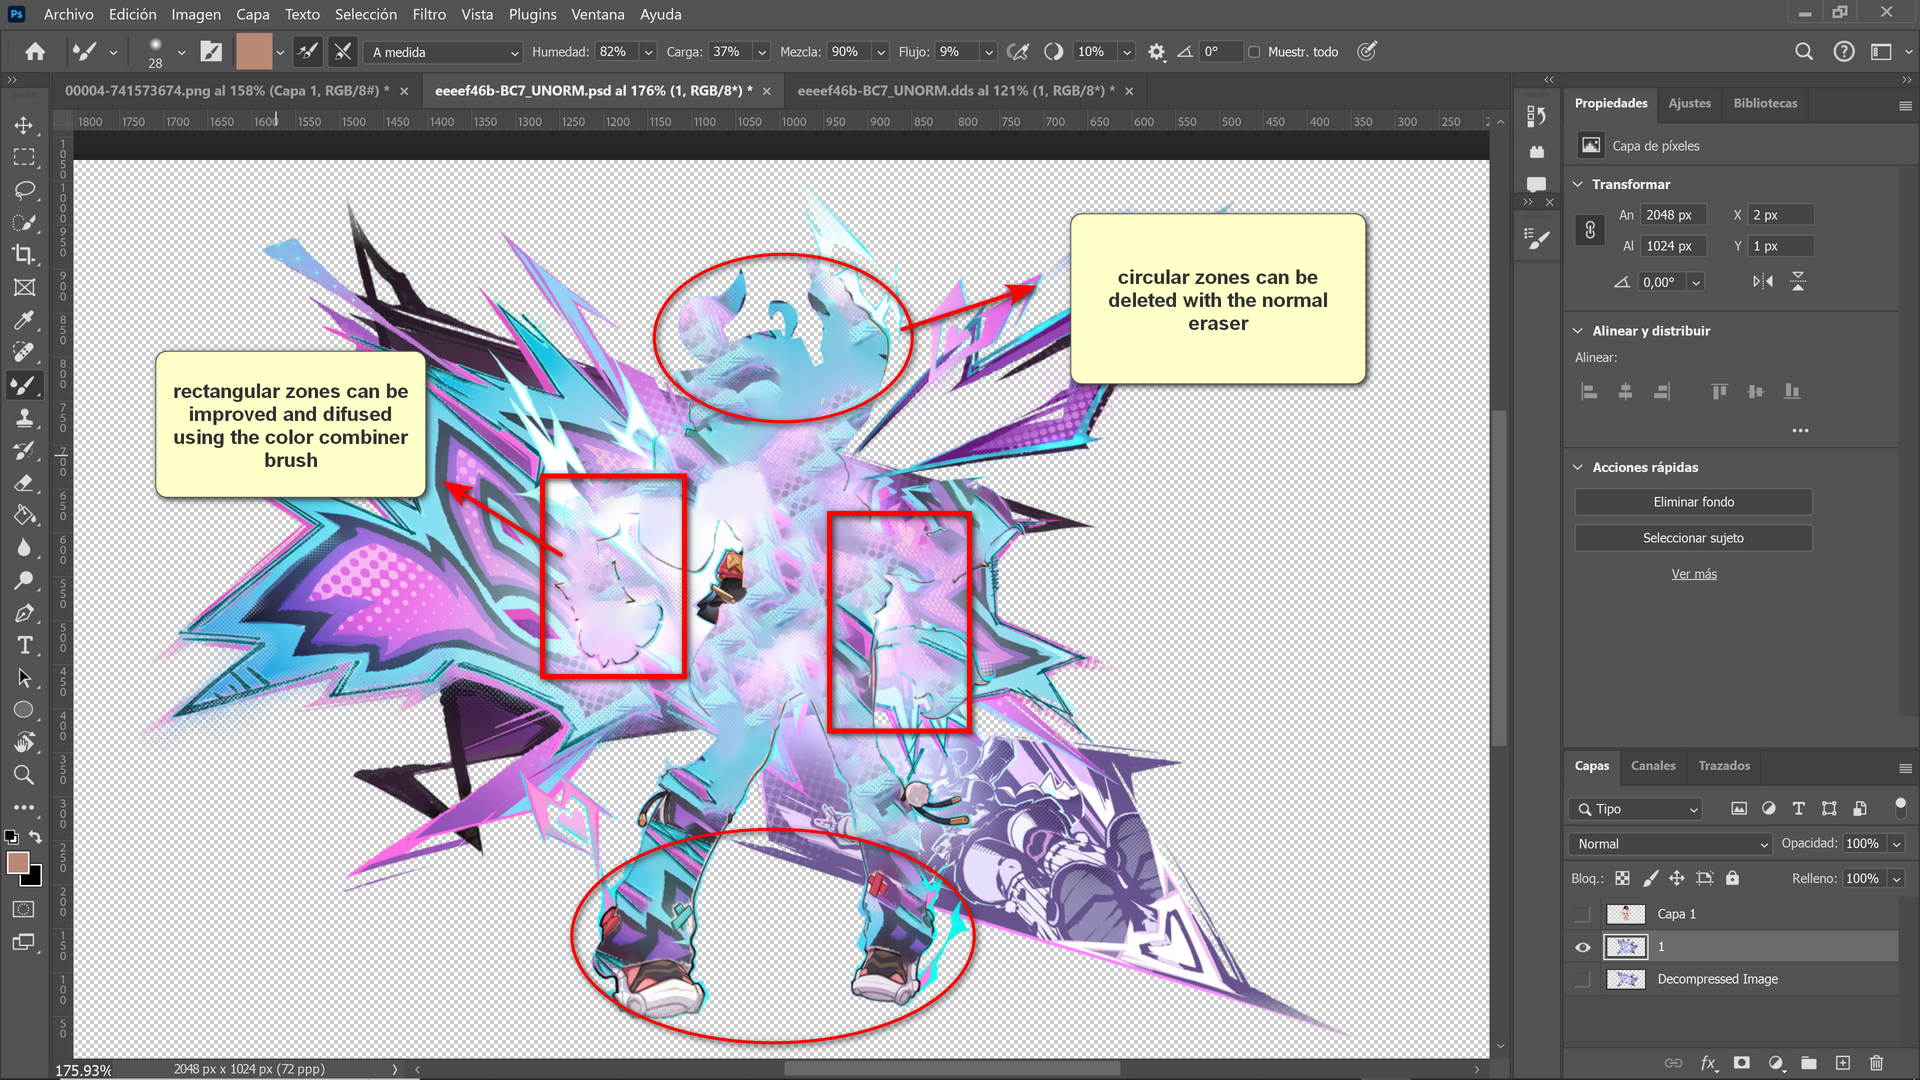Select the Crop tool
Image resolution: width=1920 pixels, height=1080 pixels.
point(24,254)
